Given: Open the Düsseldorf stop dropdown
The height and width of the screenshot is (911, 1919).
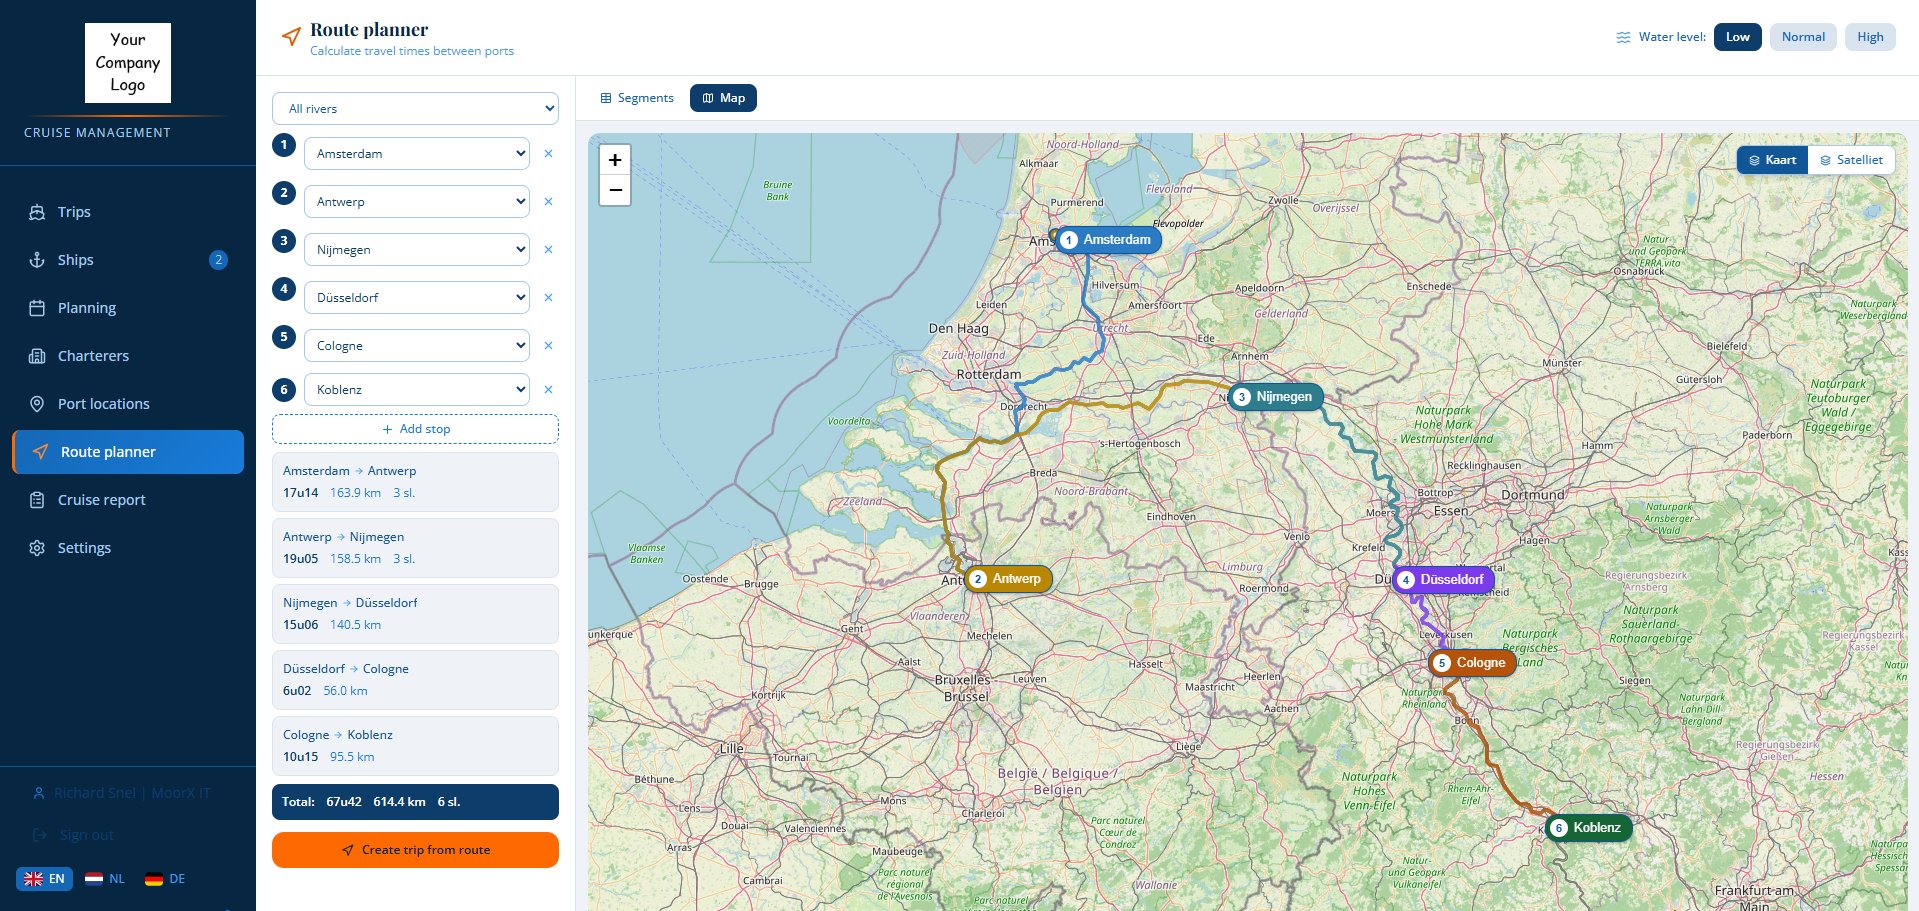Looking at the screenshot, I should click(416, 298).
